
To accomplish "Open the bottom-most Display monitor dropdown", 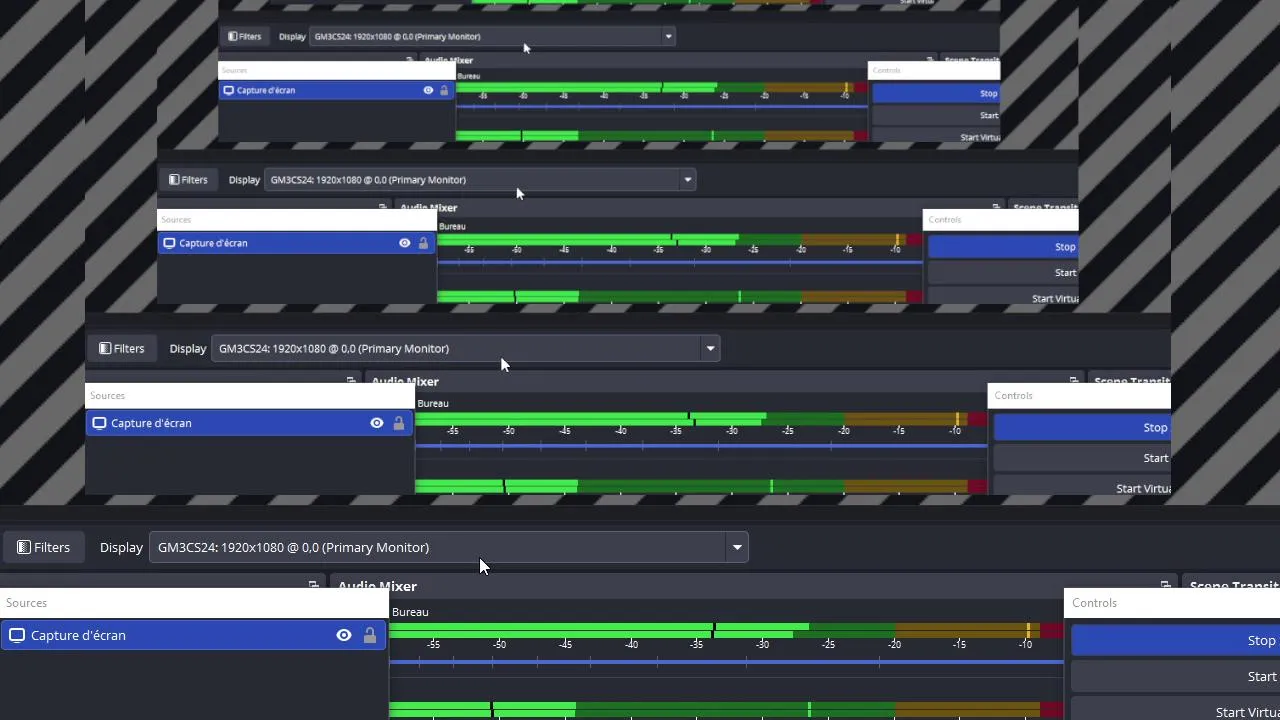I will point(448,547).
